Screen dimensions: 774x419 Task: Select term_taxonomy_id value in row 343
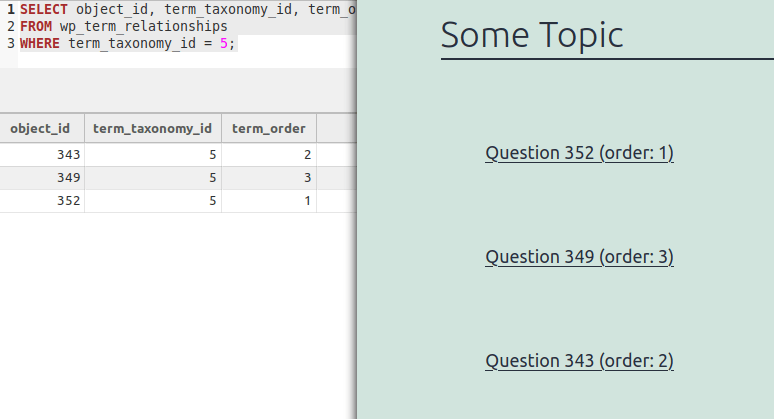pos(153,154)
